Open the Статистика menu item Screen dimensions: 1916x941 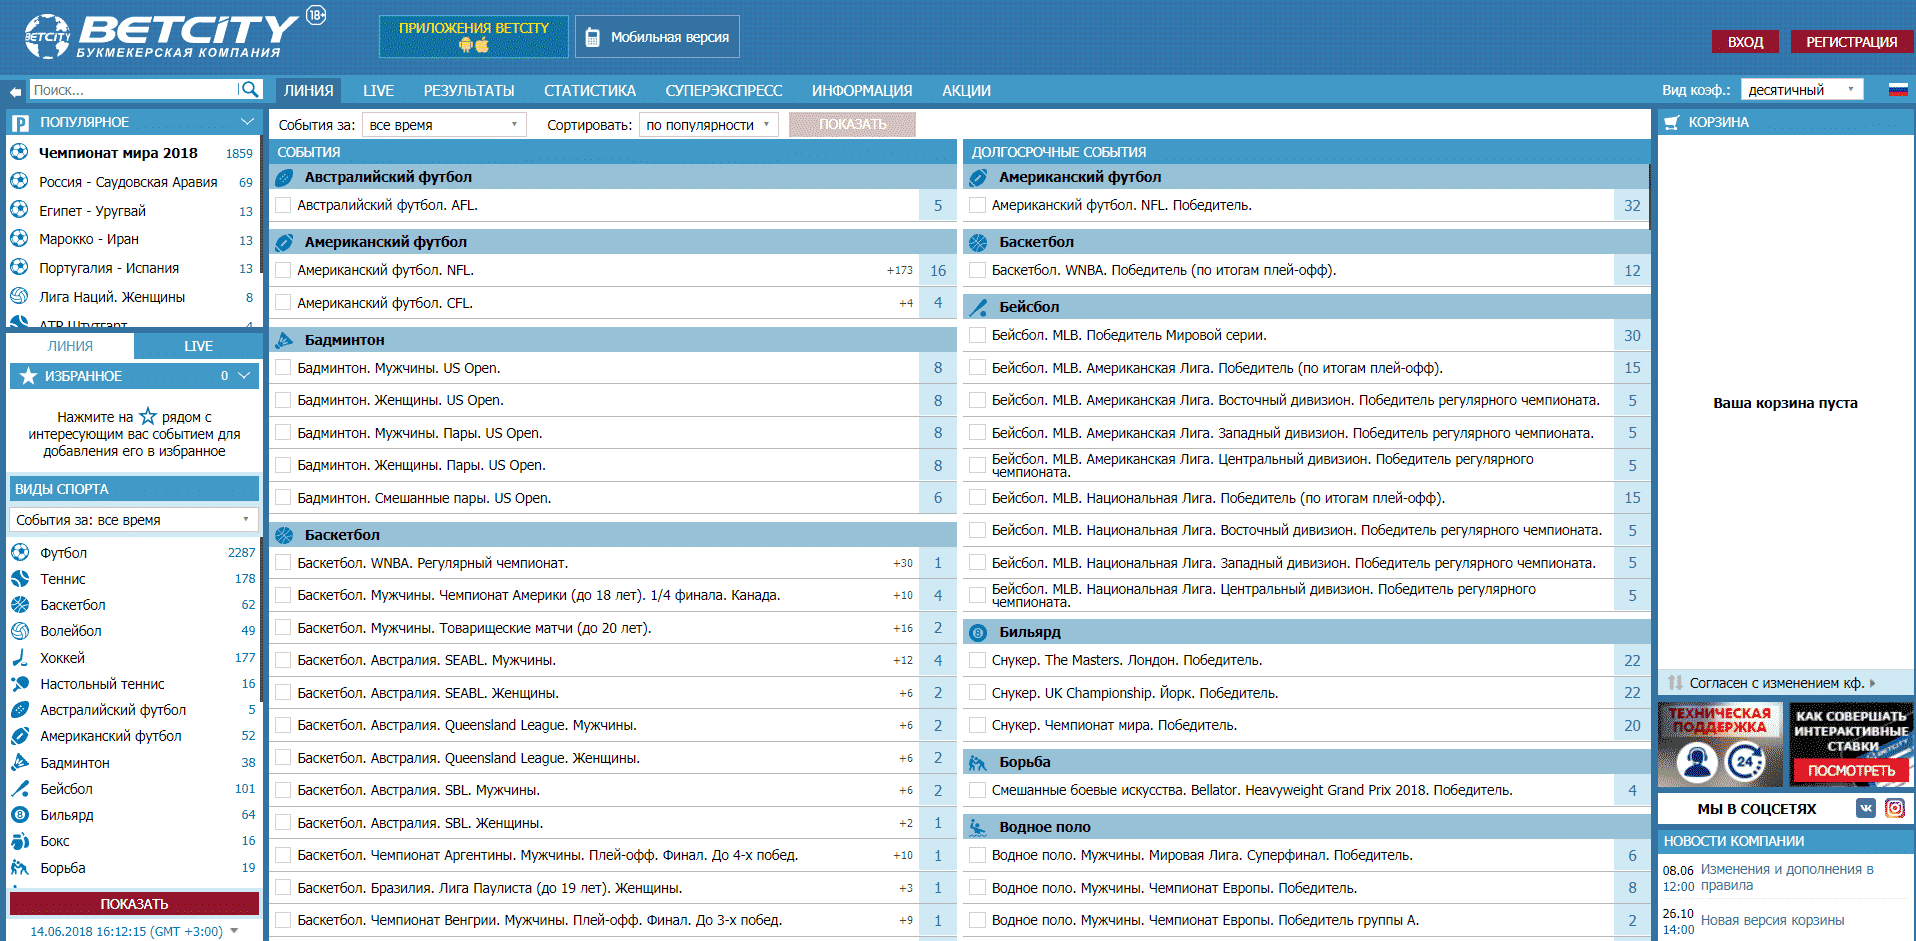[x=590, y=90]
